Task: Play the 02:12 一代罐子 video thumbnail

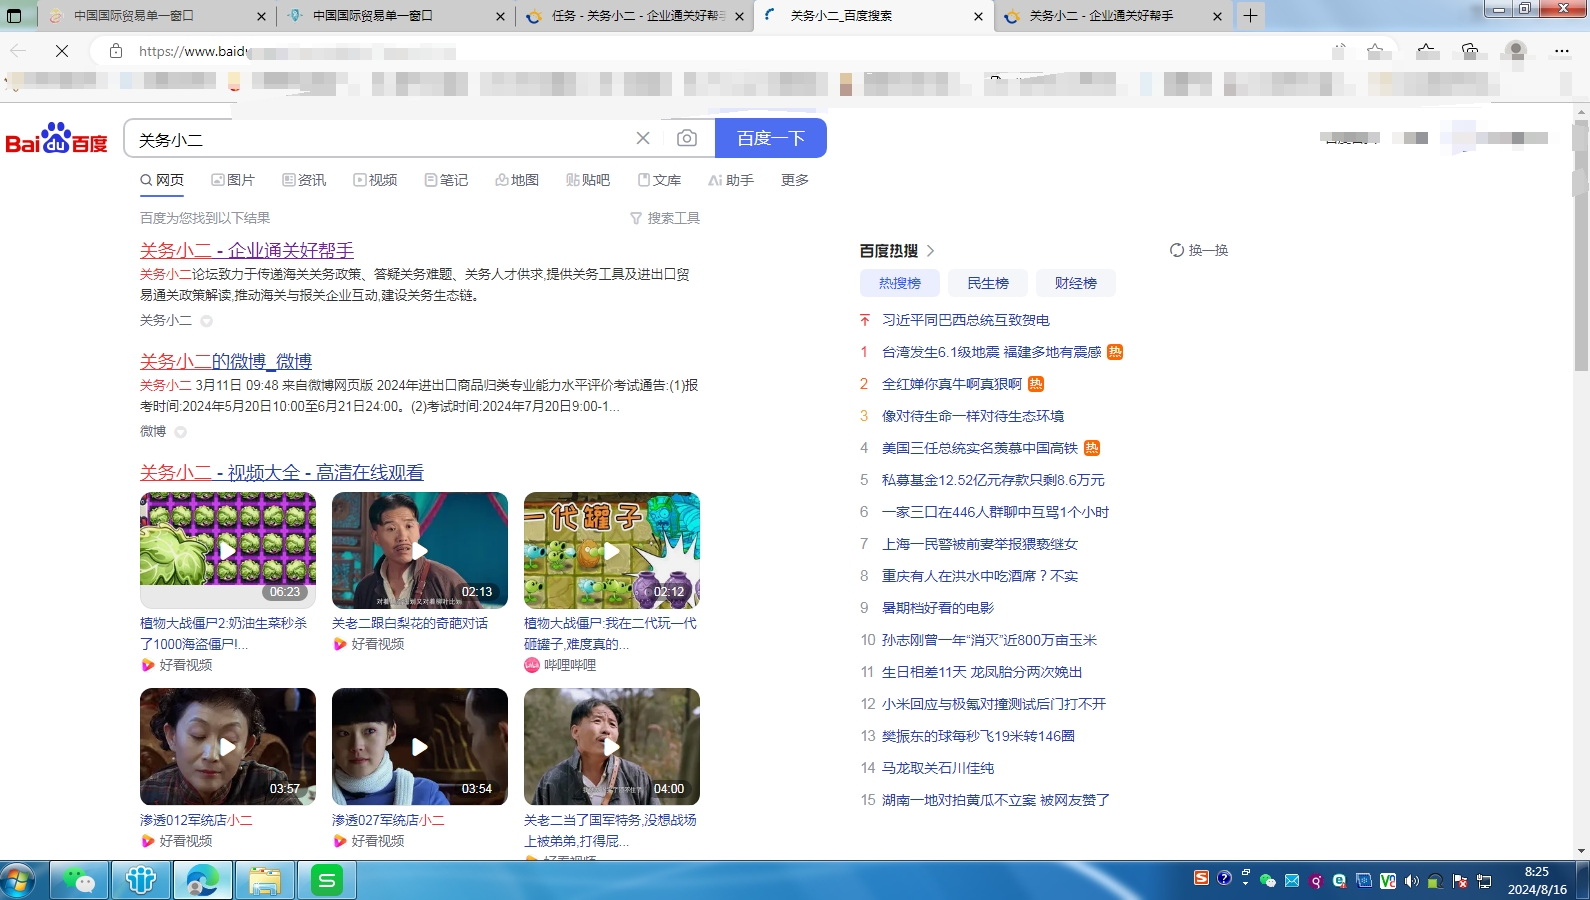Action: [x=612, y=550]
